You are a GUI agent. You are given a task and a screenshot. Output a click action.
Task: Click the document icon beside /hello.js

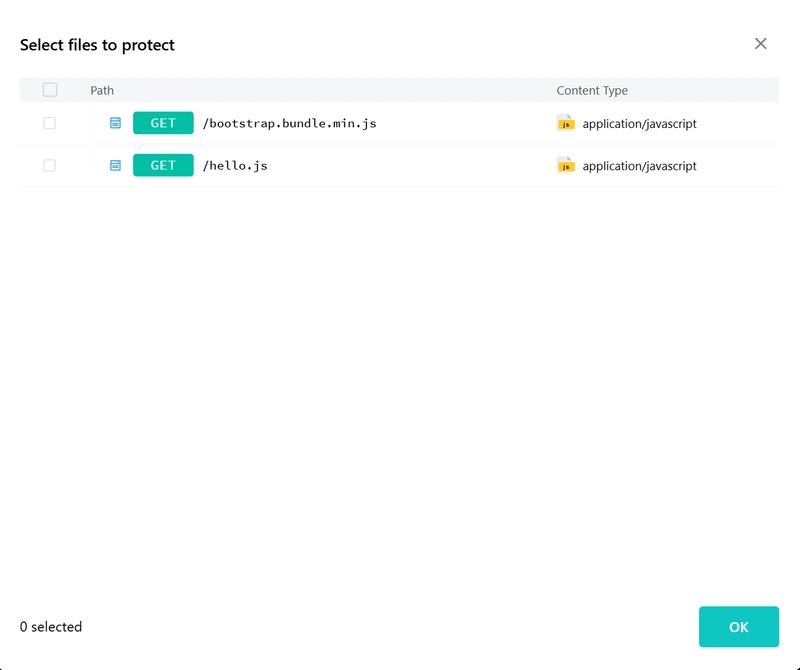click(x=115, y=165)
